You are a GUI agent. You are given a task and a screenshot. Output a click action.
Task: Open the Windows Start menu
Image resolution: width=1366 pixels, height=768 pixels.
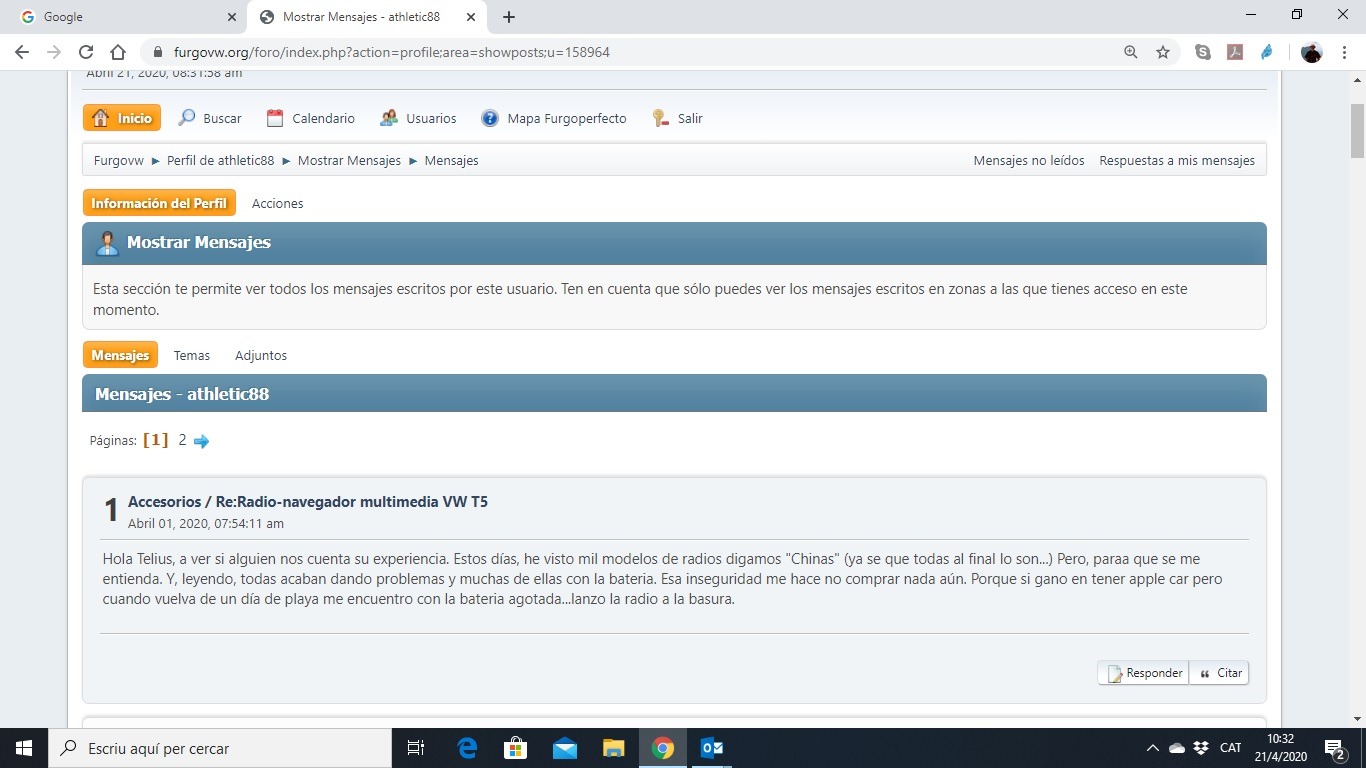(23, 748)
